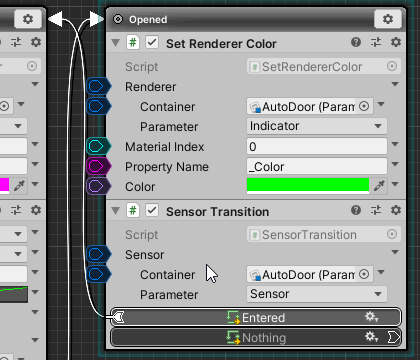Click the cyan Material Index port icon
This screenshot has height=360, width=420.
pos(98,146)
